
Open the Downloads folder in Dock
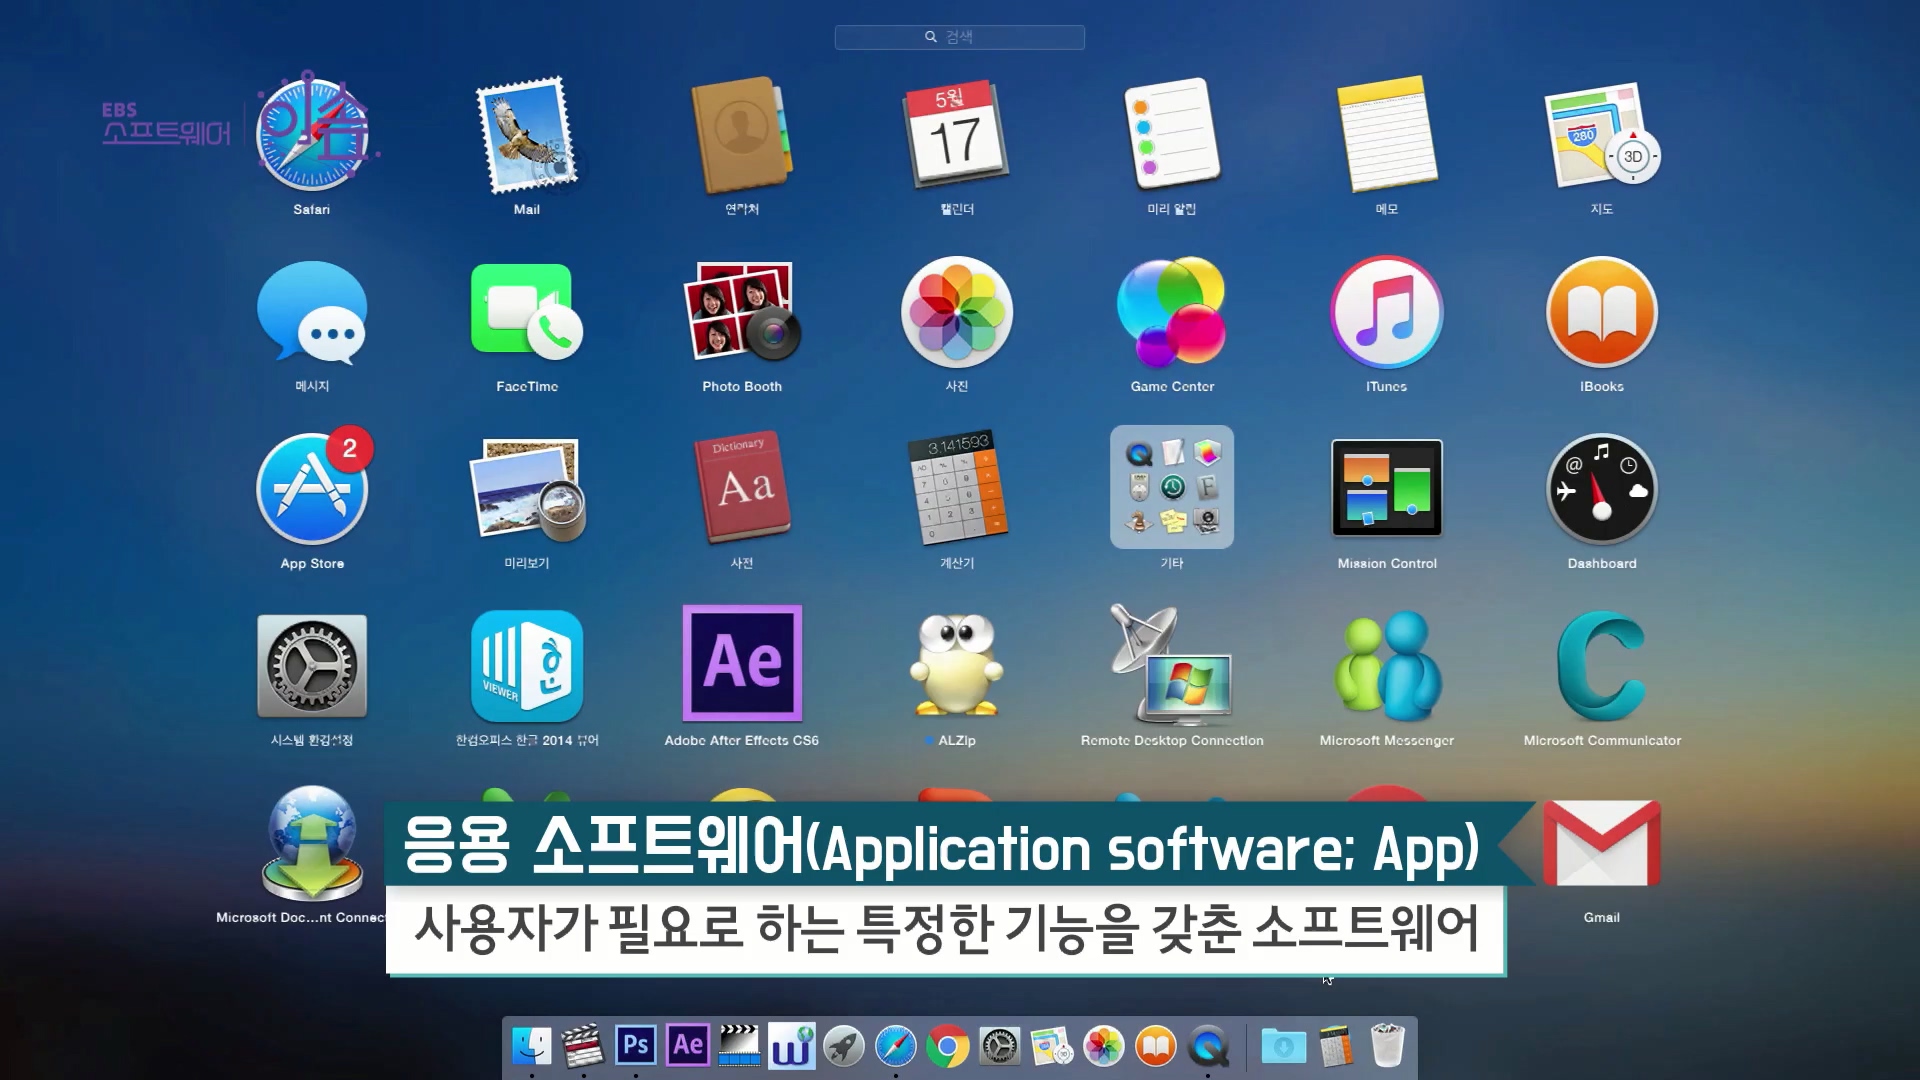[x=1284, y=1047]
